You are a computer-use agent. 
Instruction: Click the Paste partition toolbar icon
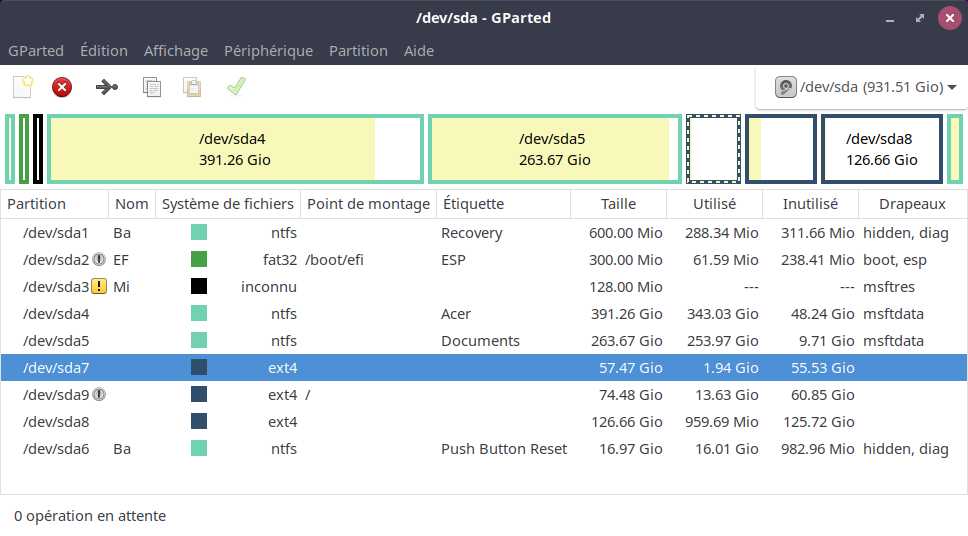pos(192,87)
